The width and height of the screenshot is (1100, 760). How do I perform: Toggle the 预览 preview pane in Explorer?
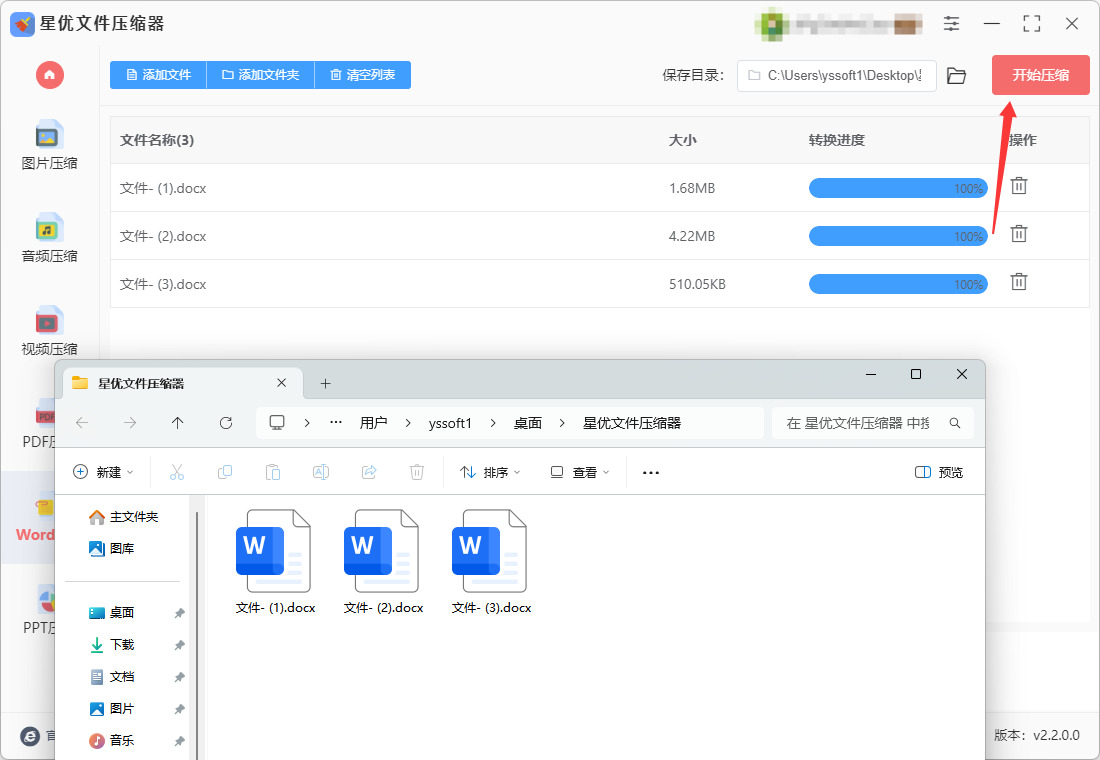939,472
